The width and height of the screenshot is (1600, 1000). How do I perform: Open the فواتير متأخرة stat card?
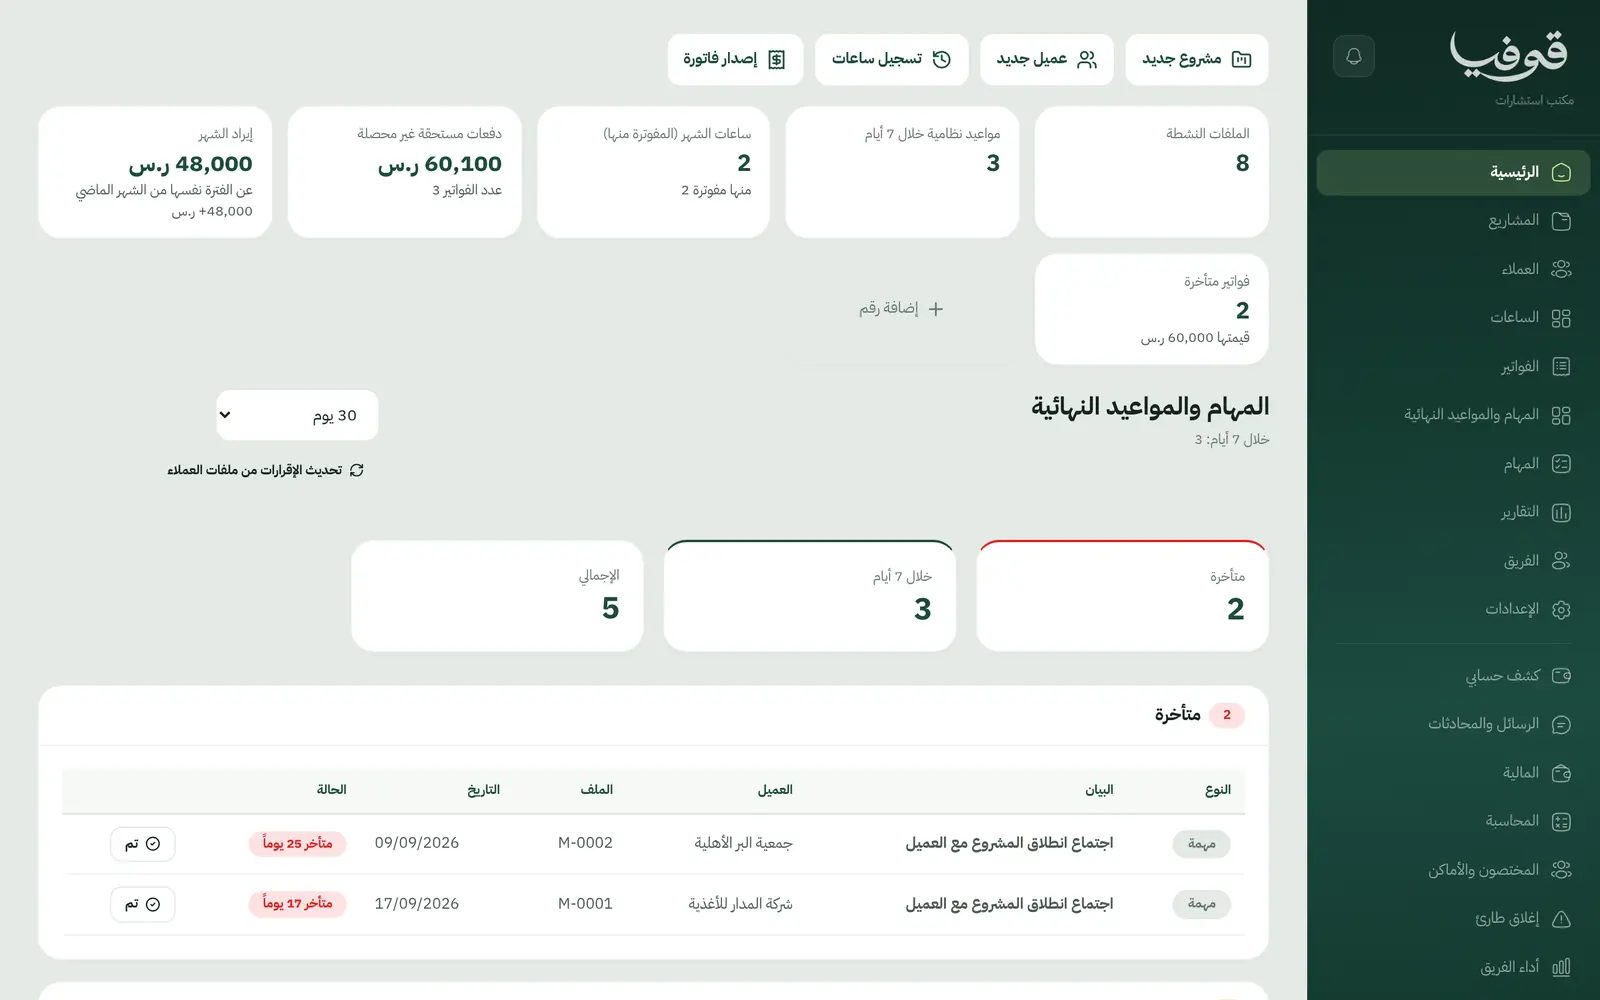pyautogui.click(x=1152, y=309)
